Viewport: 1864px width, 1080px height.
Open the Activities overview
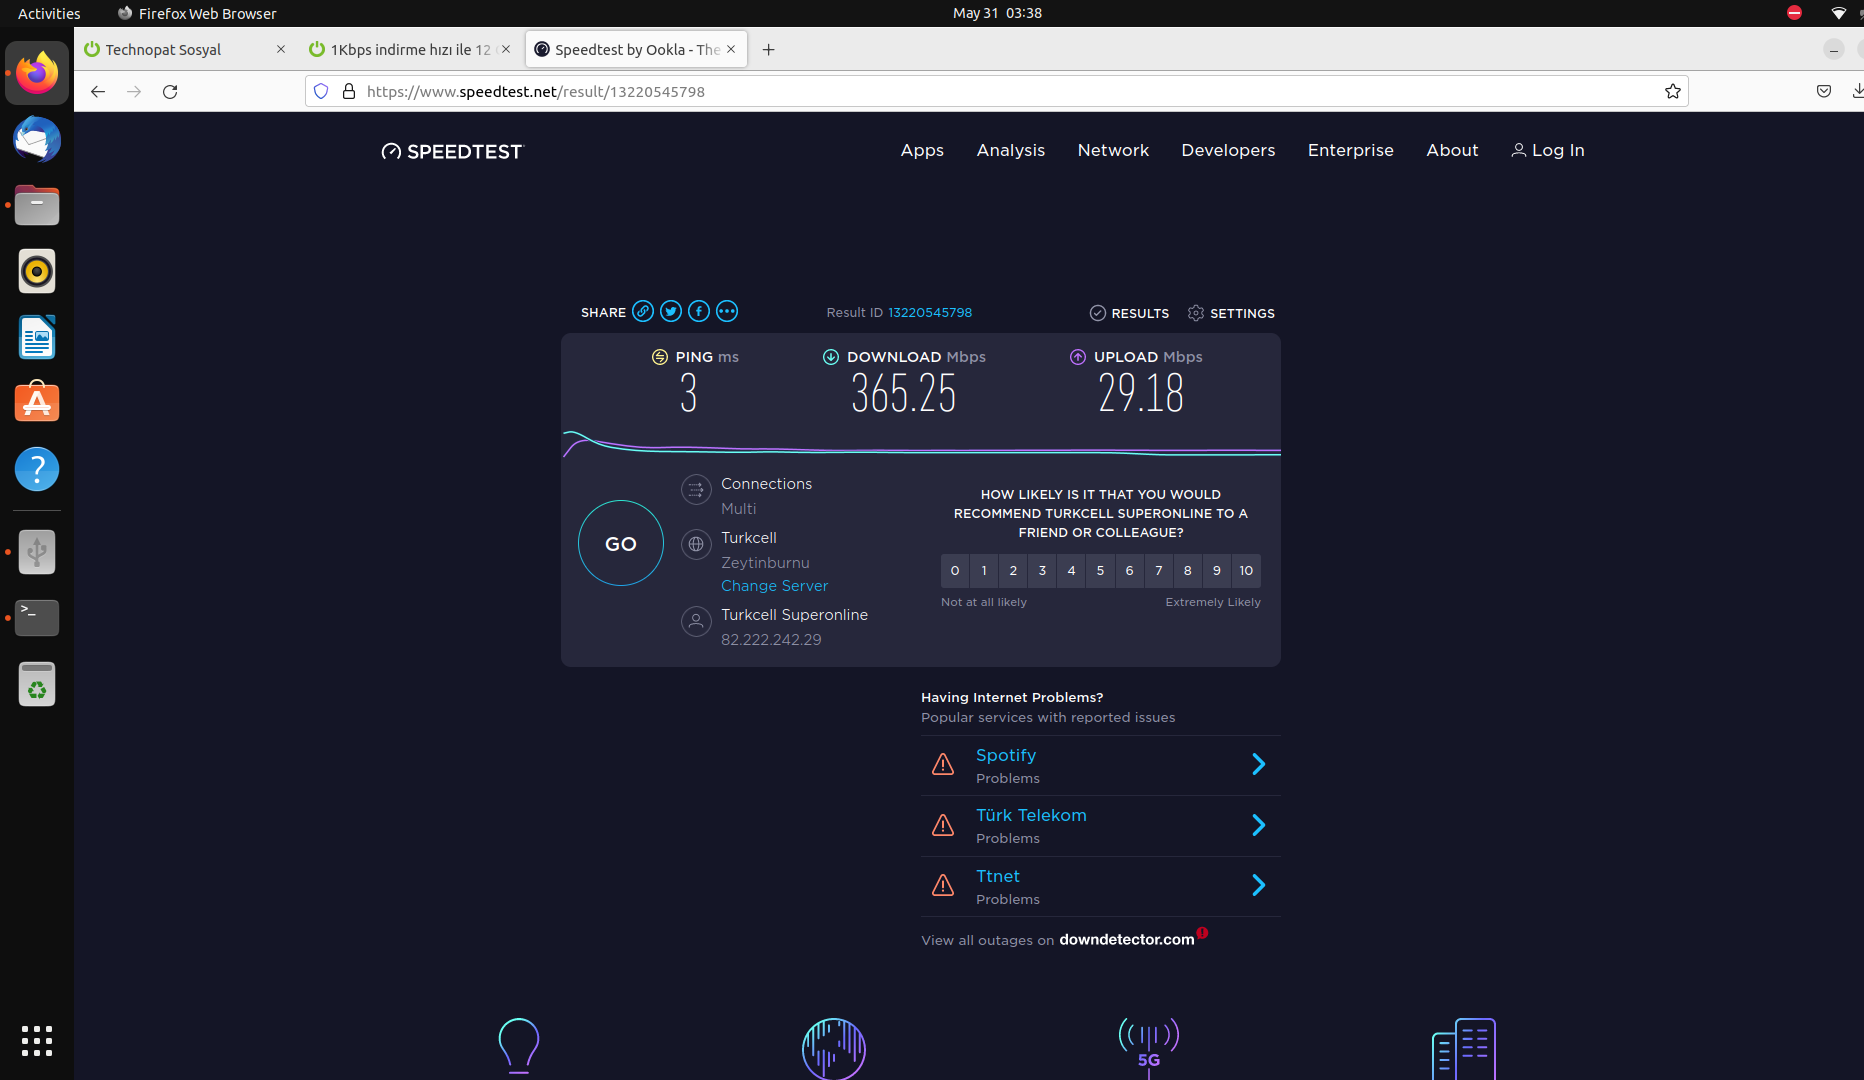point(49,13)
